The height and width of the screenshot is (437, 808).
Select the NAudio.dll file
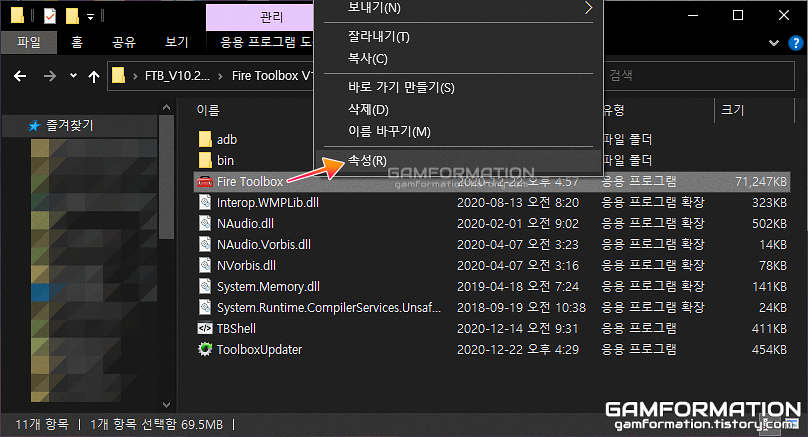click(x=245, y=224)
